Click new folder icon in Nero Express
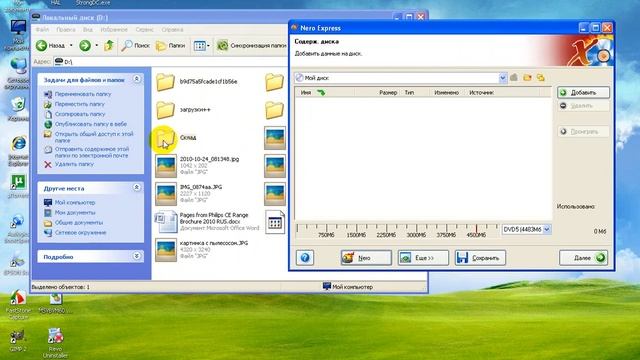Image resolution: width=640 pixels, height=360 pixels. tap(527, 78)
